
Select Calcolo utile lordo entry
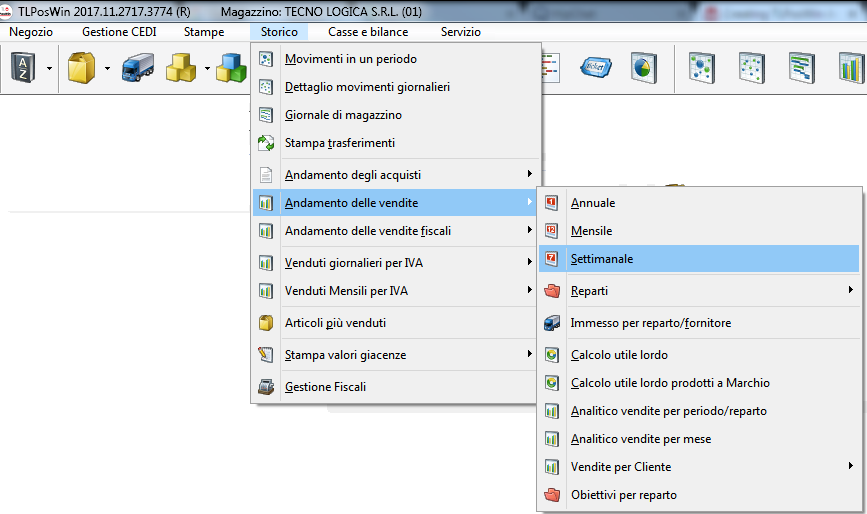click(619, 355)
